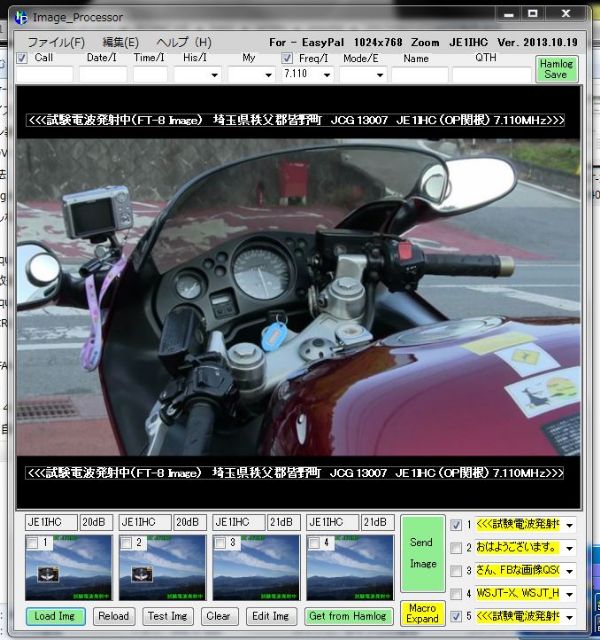Click the Load Img button

(55, 616)
